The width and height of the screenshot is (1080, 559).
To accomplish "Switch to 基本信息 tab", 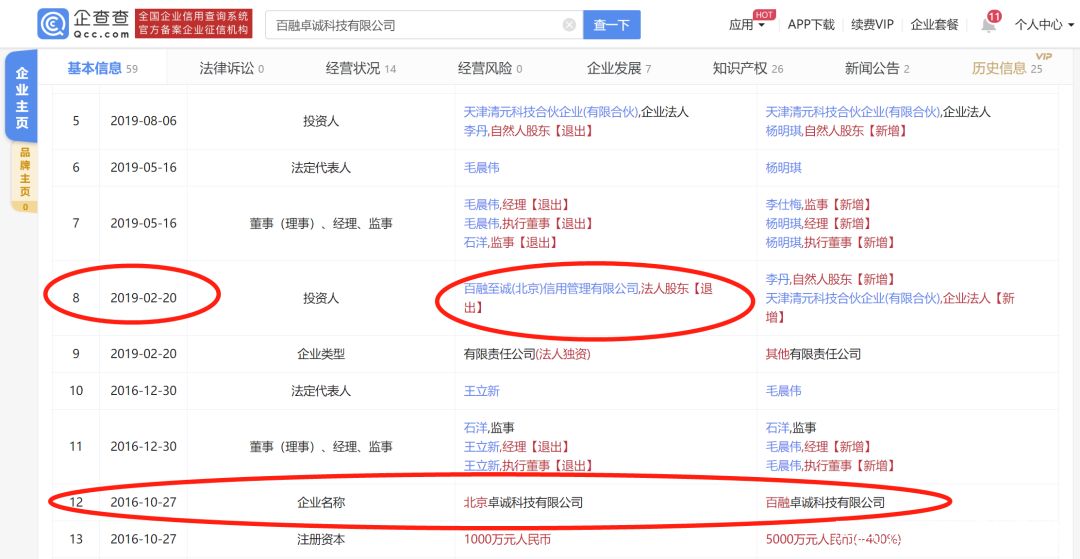I will (103, 67).
